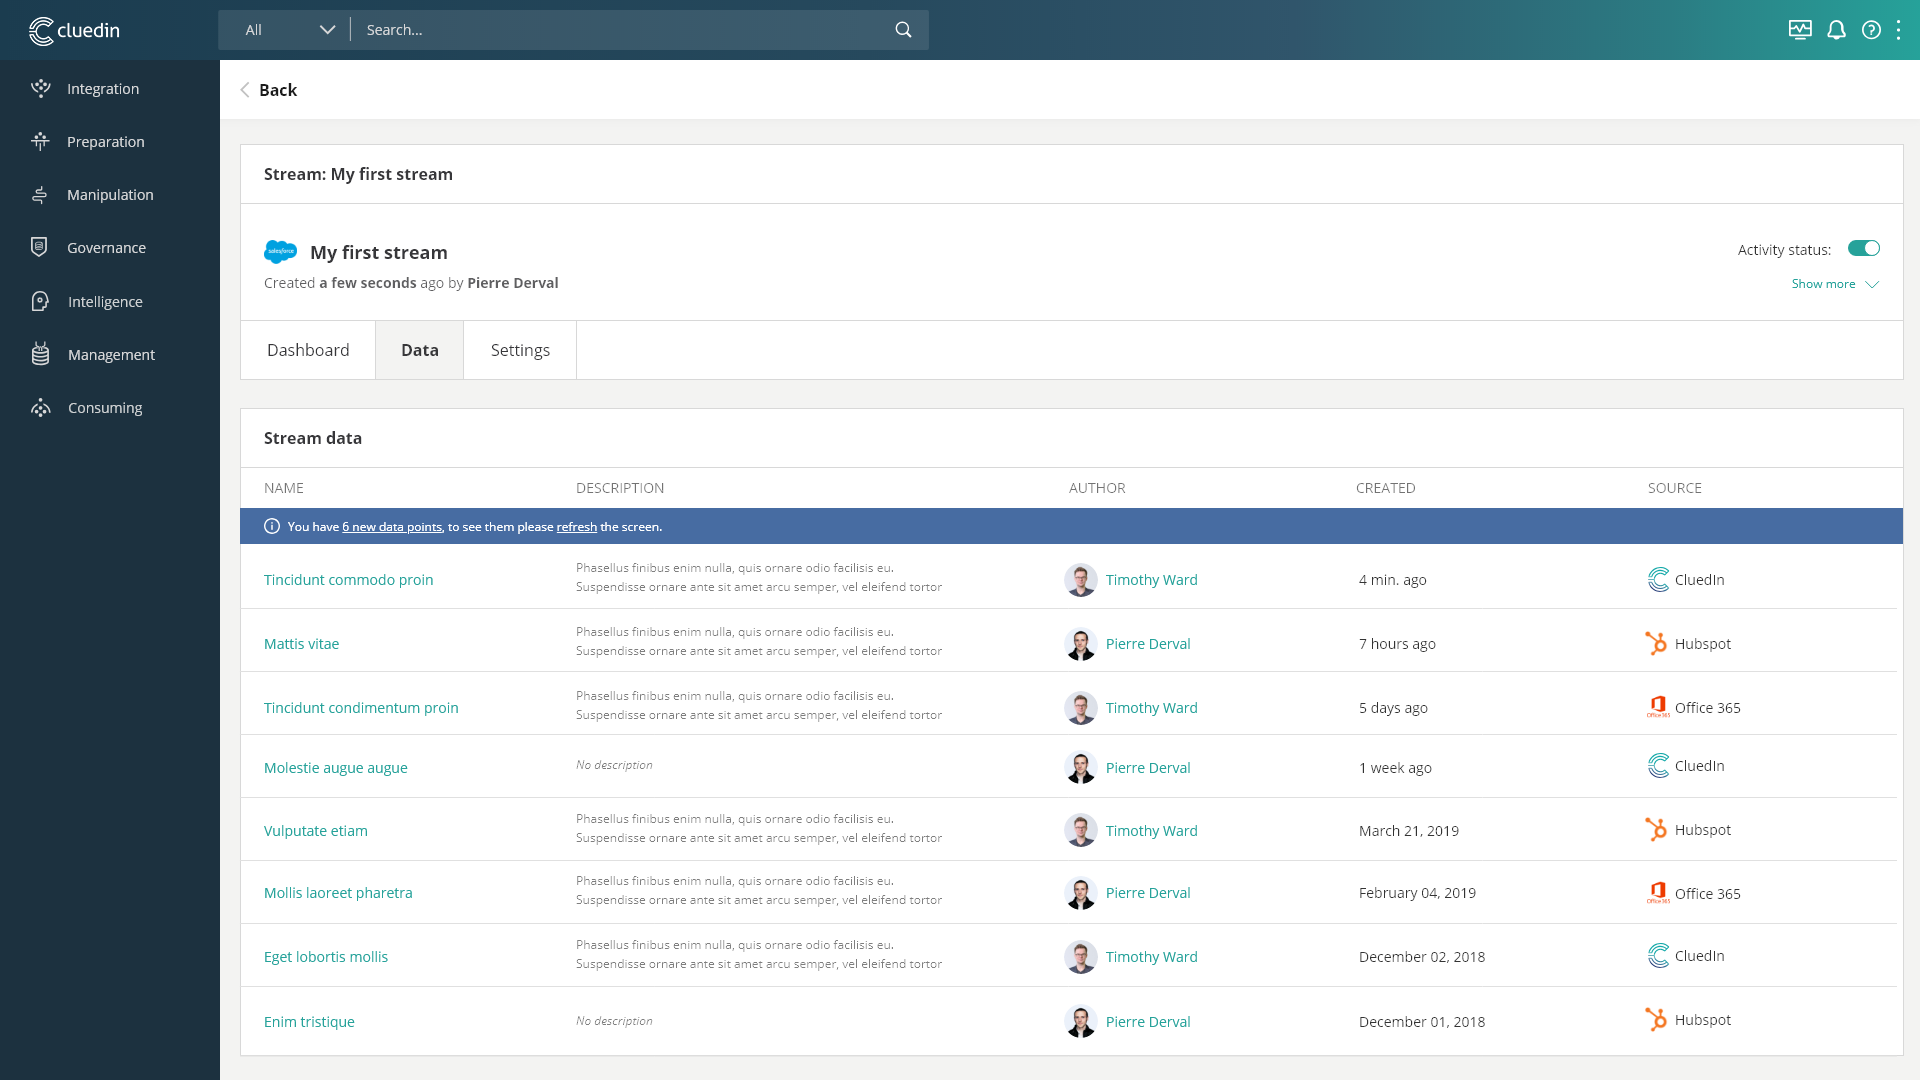Viewport: 1920px width, 1080px height.
Task: Click the 'March 21, 2019' created date
Action: point(1408,830)
